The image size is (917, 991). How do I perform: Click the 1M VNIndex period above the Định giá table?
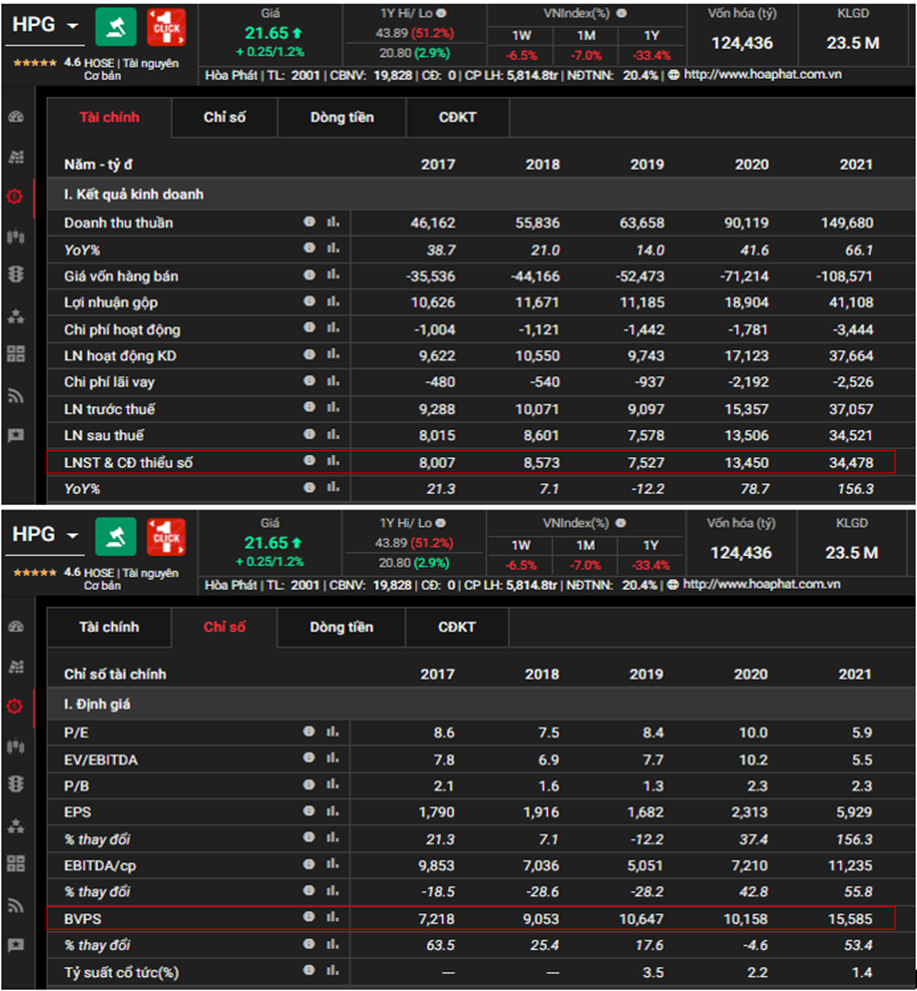(586, 546)
